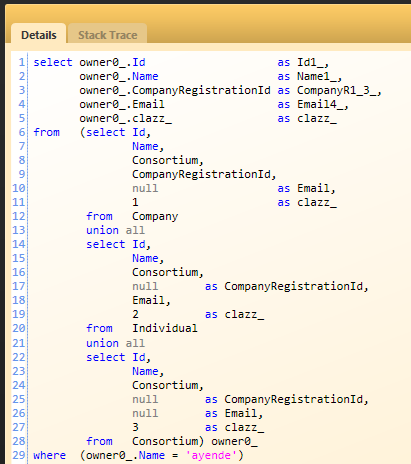Viewport: 411px width, 464px height.
Task: Click 'Consortium) owner0_' on line 28
Action: point(195,441)
